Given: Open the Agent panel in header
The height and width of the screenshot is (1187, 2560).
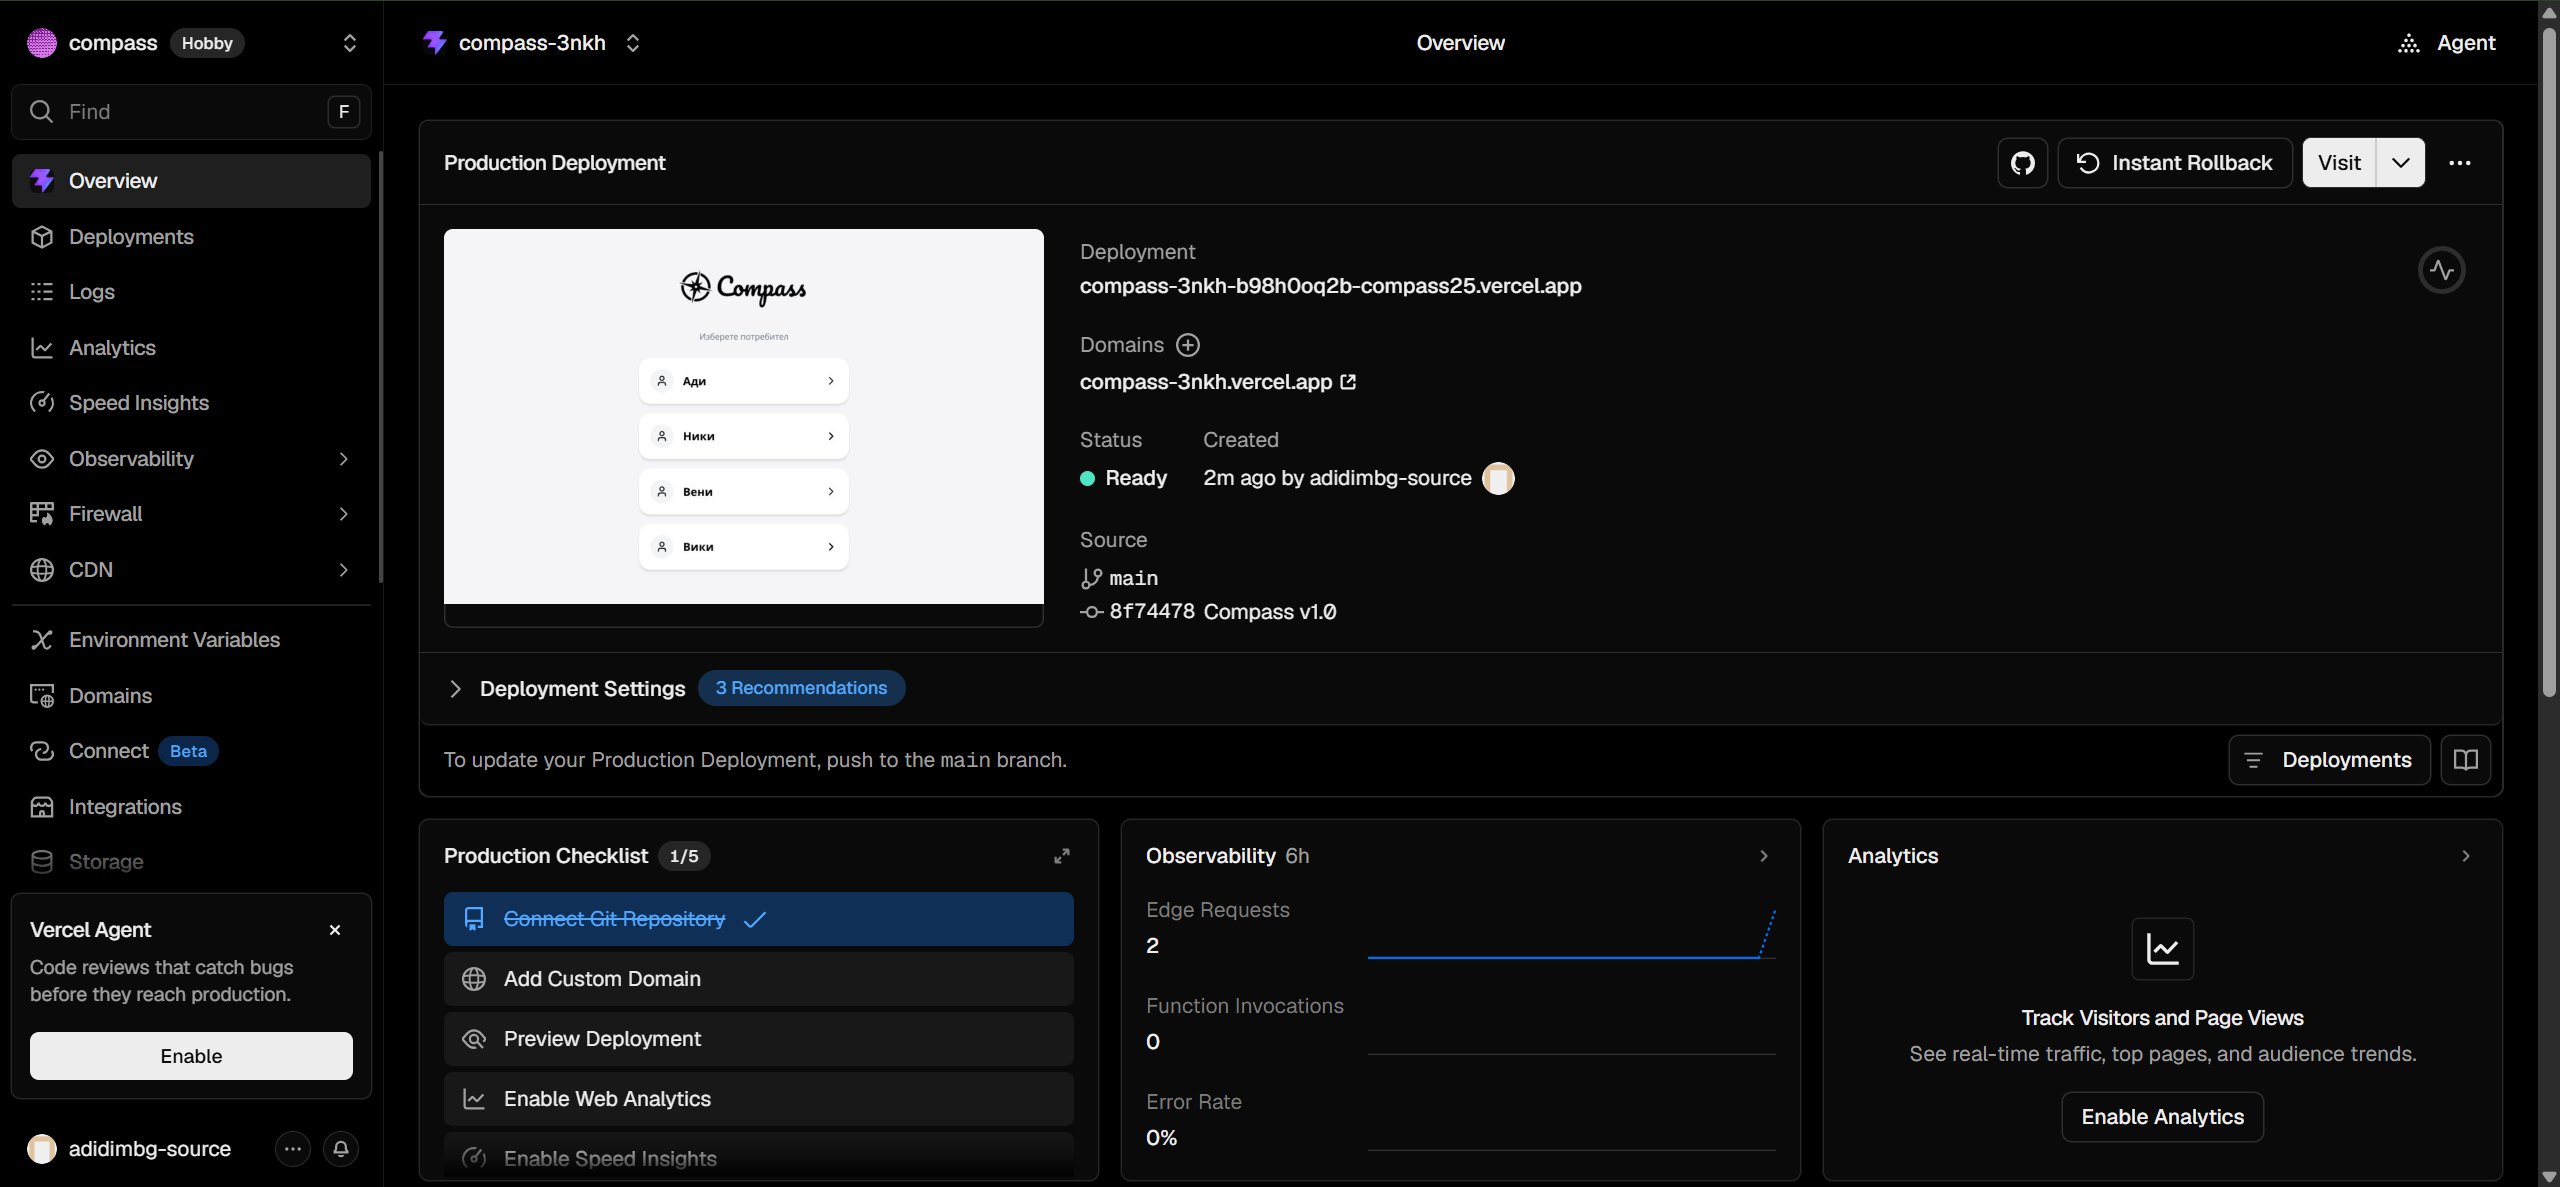Looking at the screenshot, I should 2446,43.
